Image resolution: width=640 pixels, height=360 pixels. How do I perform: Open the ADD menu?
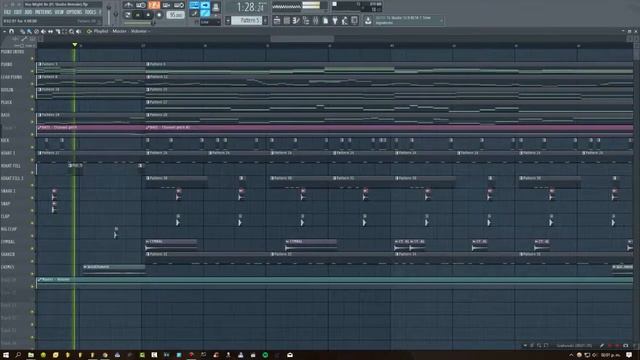point(28,12)
